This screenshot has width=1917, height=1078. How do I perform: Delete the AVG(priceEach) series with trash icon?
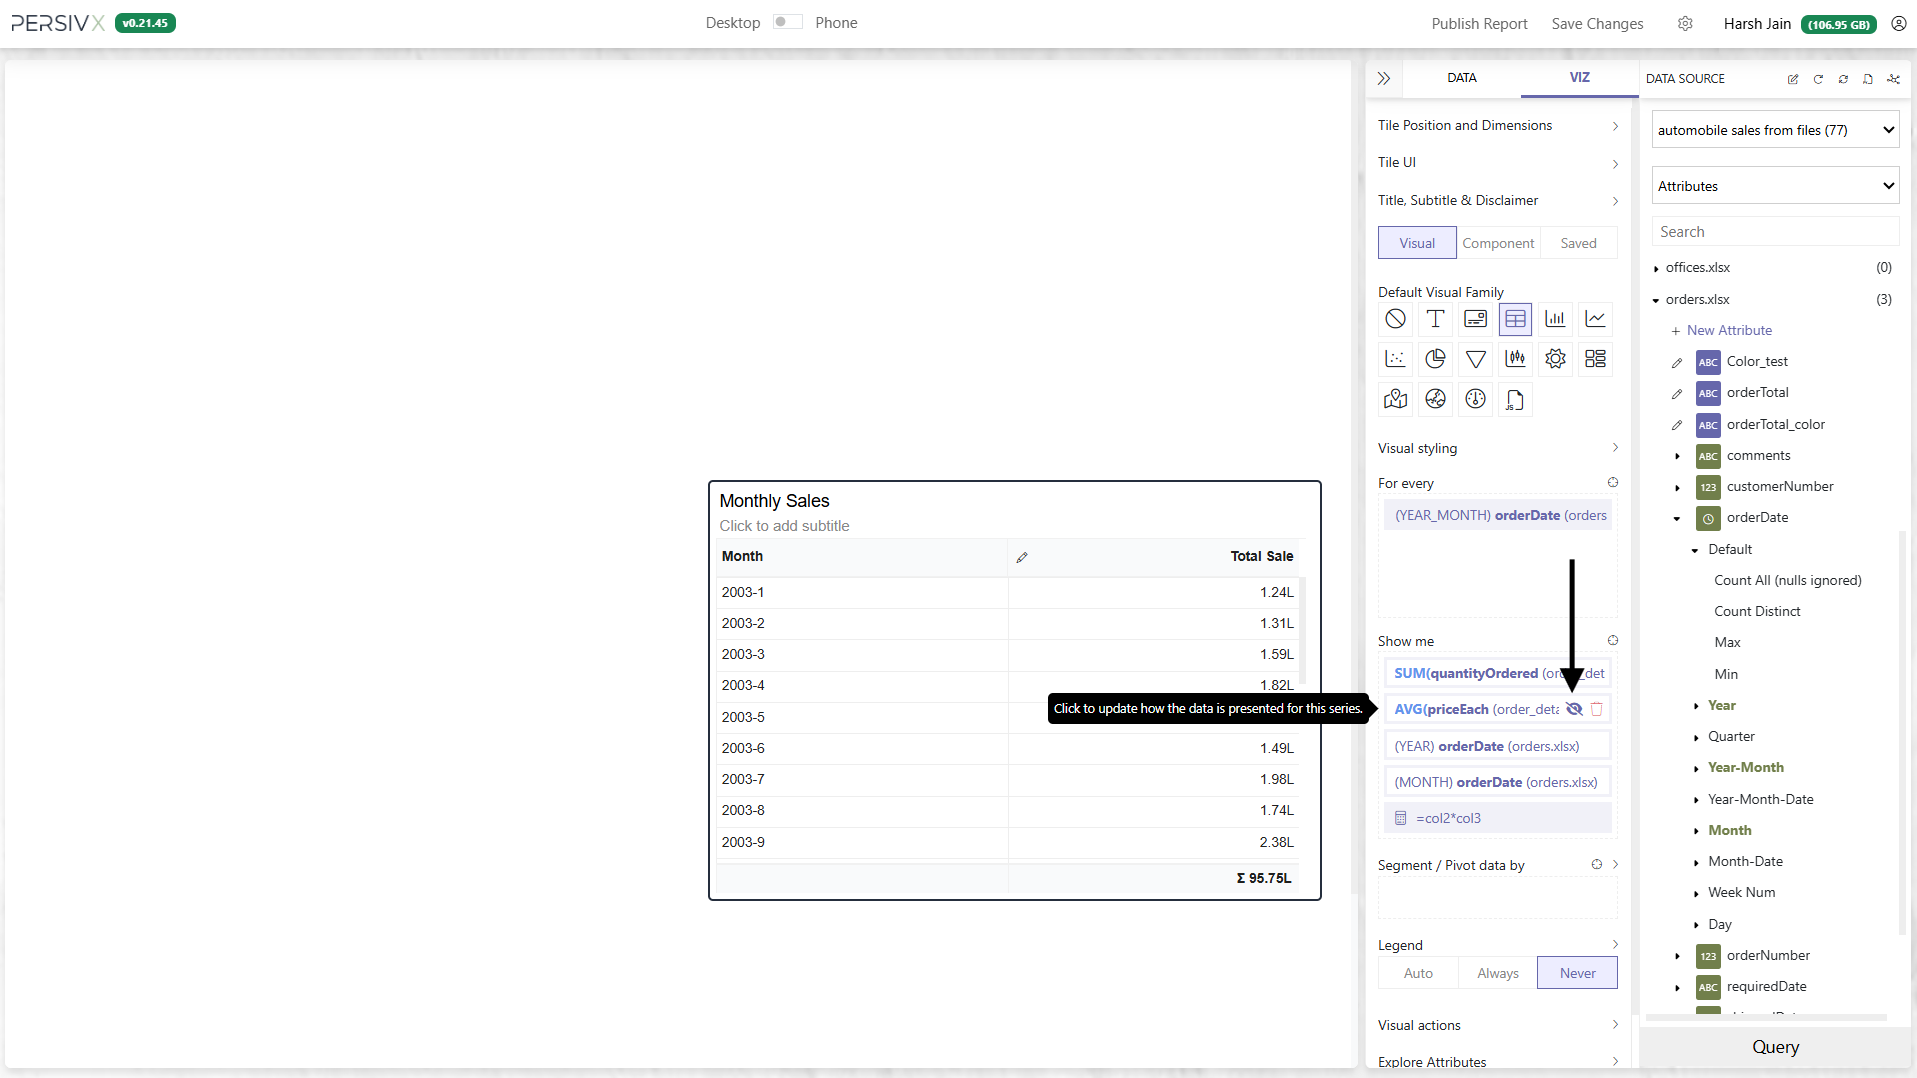tap(1597, 709)
